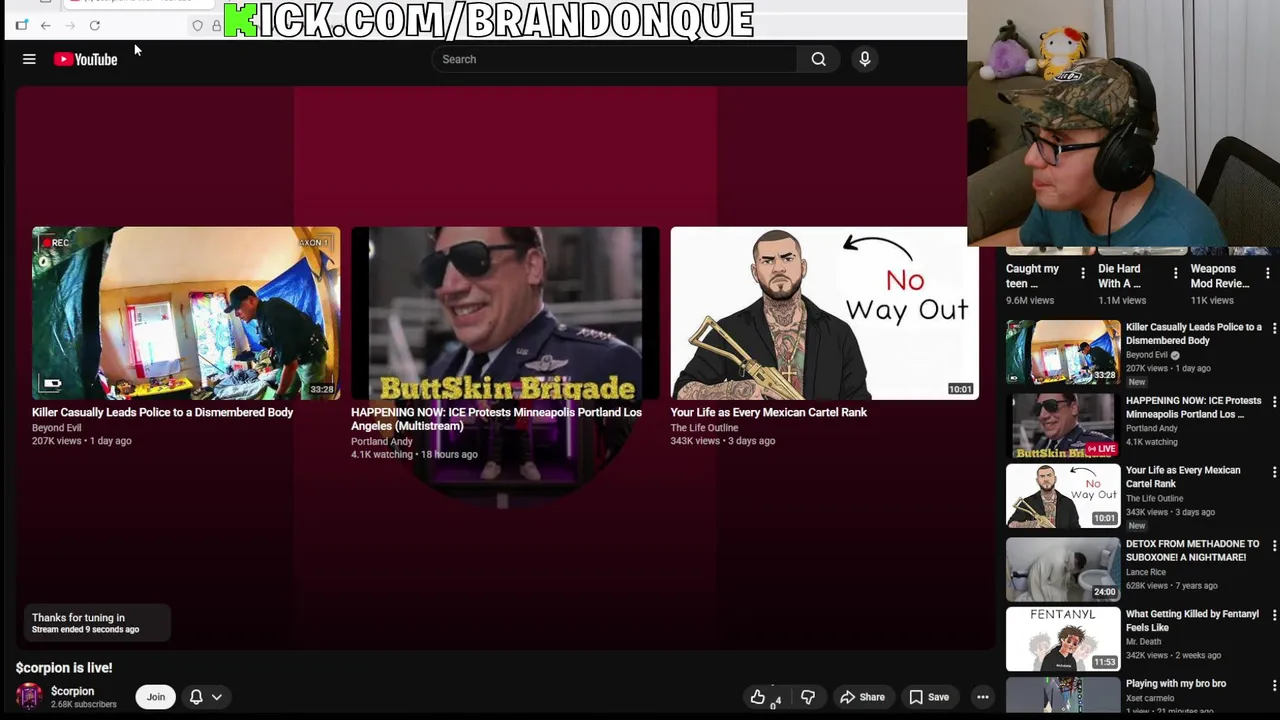1280x720 pixels.
Task: Open Detox from Methadone video thumbnail
Action: 1063,569
